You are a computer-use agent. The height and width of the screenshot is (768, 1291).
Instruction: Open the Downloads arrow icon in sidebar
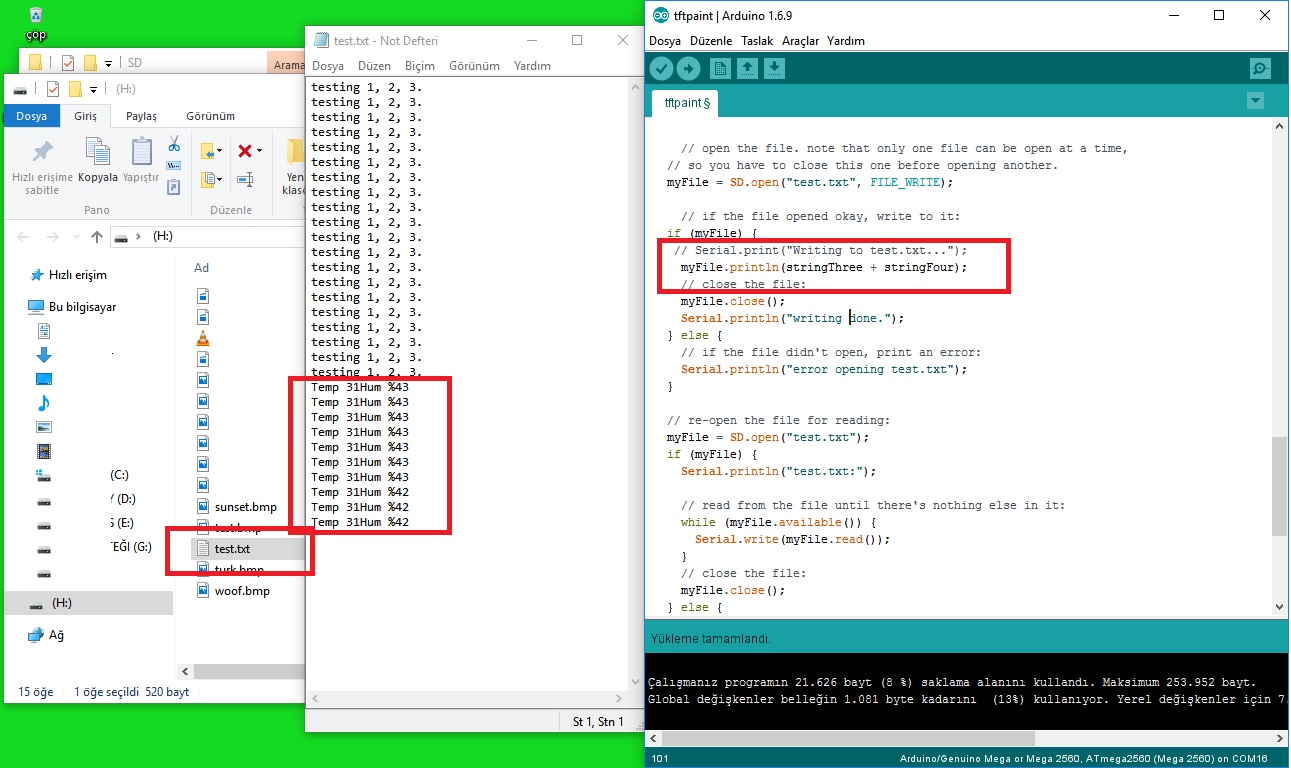click(43, 355)
